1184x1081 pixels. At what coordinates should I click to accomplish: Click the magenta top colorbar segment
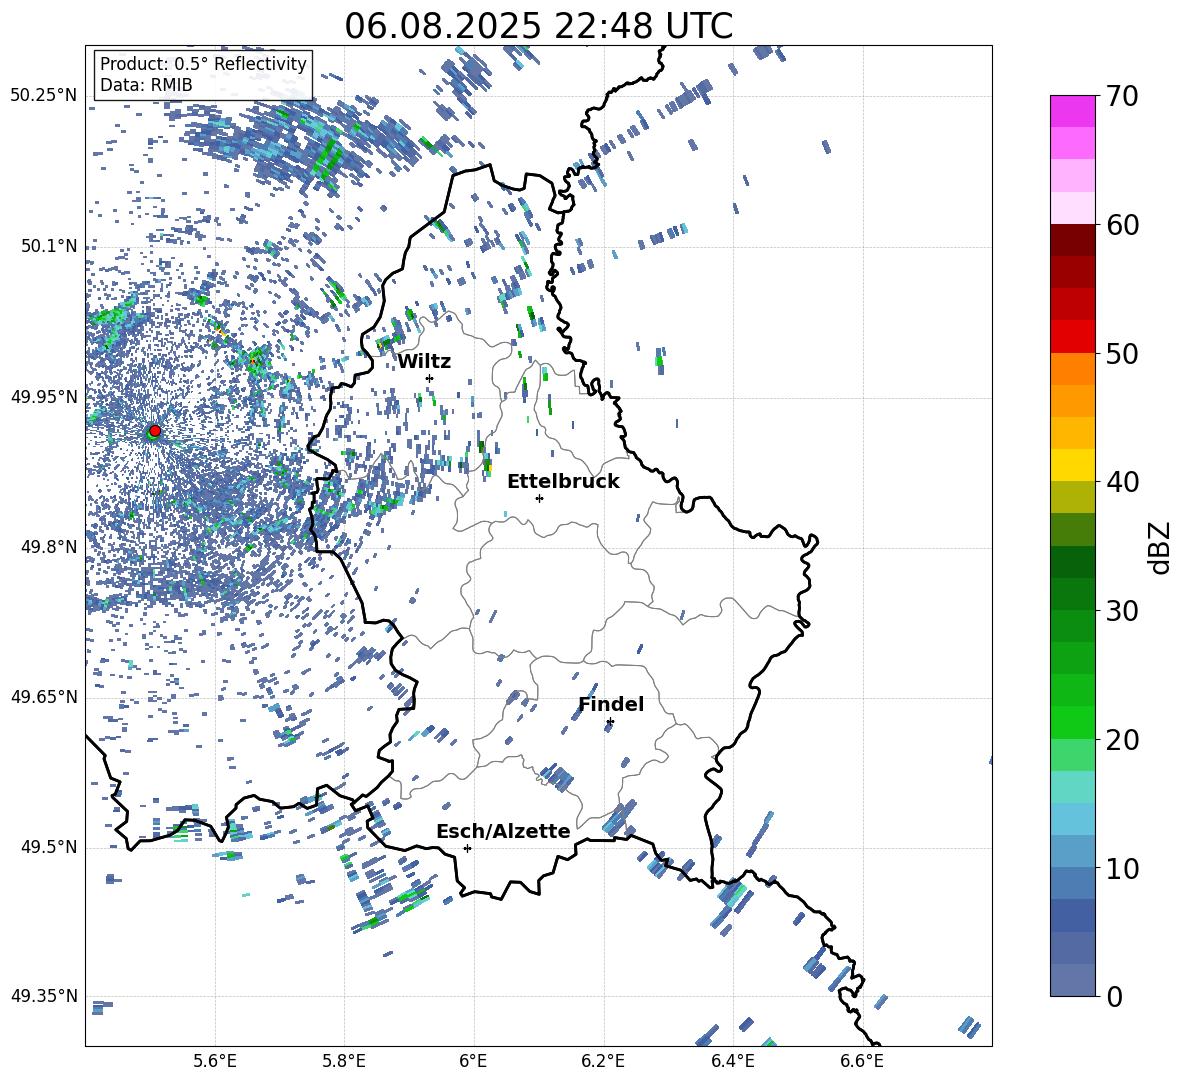pyautogui.click(x=1073, y=111)
